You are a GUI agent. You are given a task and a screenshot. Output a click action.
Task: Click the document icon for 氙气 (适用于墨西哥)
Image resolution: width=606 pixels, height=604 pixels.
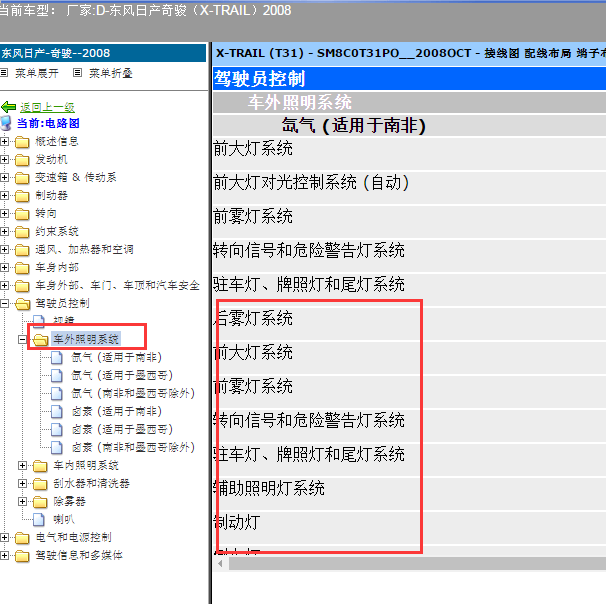[x=57, y=376]
